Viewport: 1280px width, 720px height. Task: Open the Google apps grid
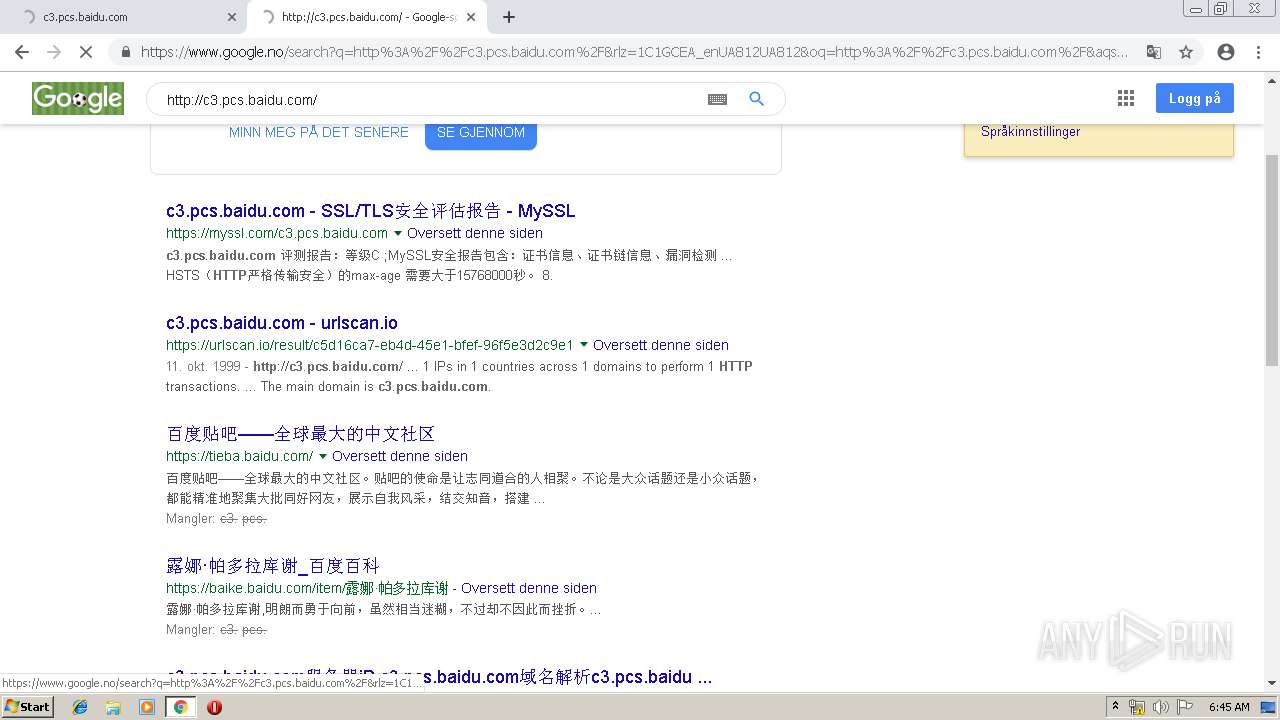tap(1126, 98)
